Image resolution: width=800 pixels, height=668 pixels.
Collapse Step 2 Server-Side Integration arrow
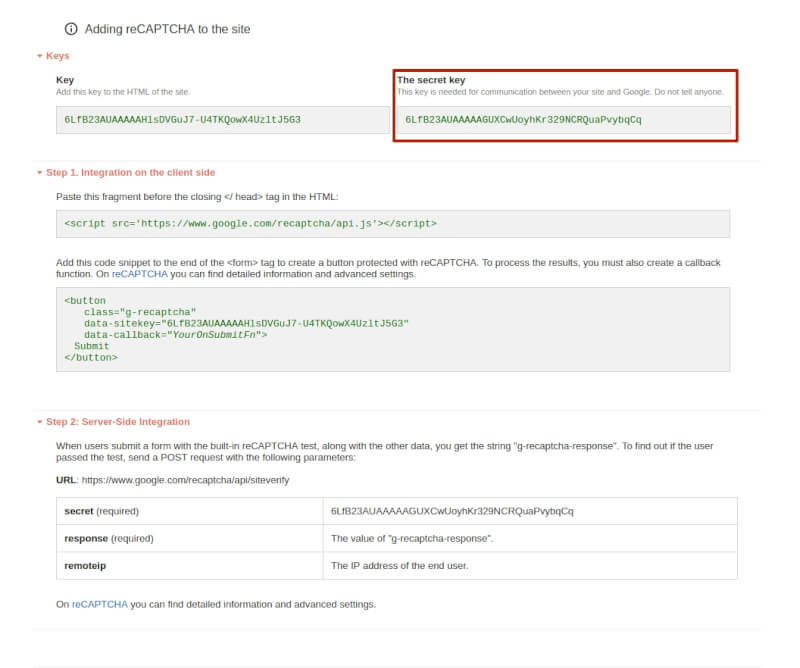(x=39, y=422)
